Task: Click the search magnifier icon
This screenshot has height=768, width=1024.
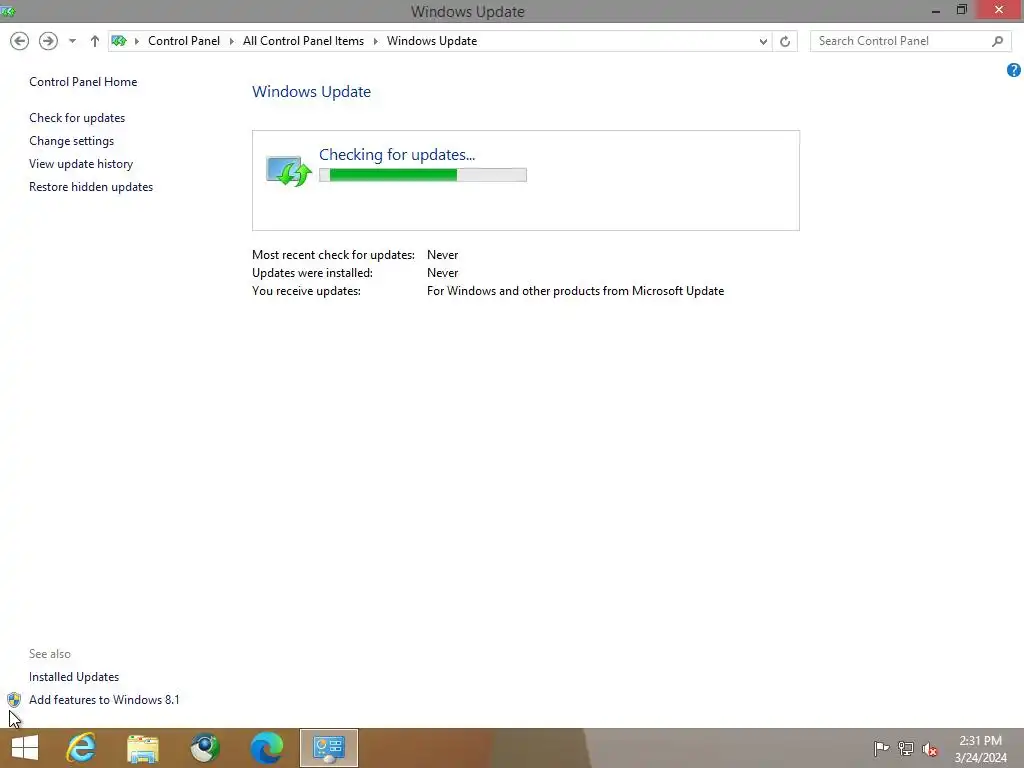Action: click(997, 41)
